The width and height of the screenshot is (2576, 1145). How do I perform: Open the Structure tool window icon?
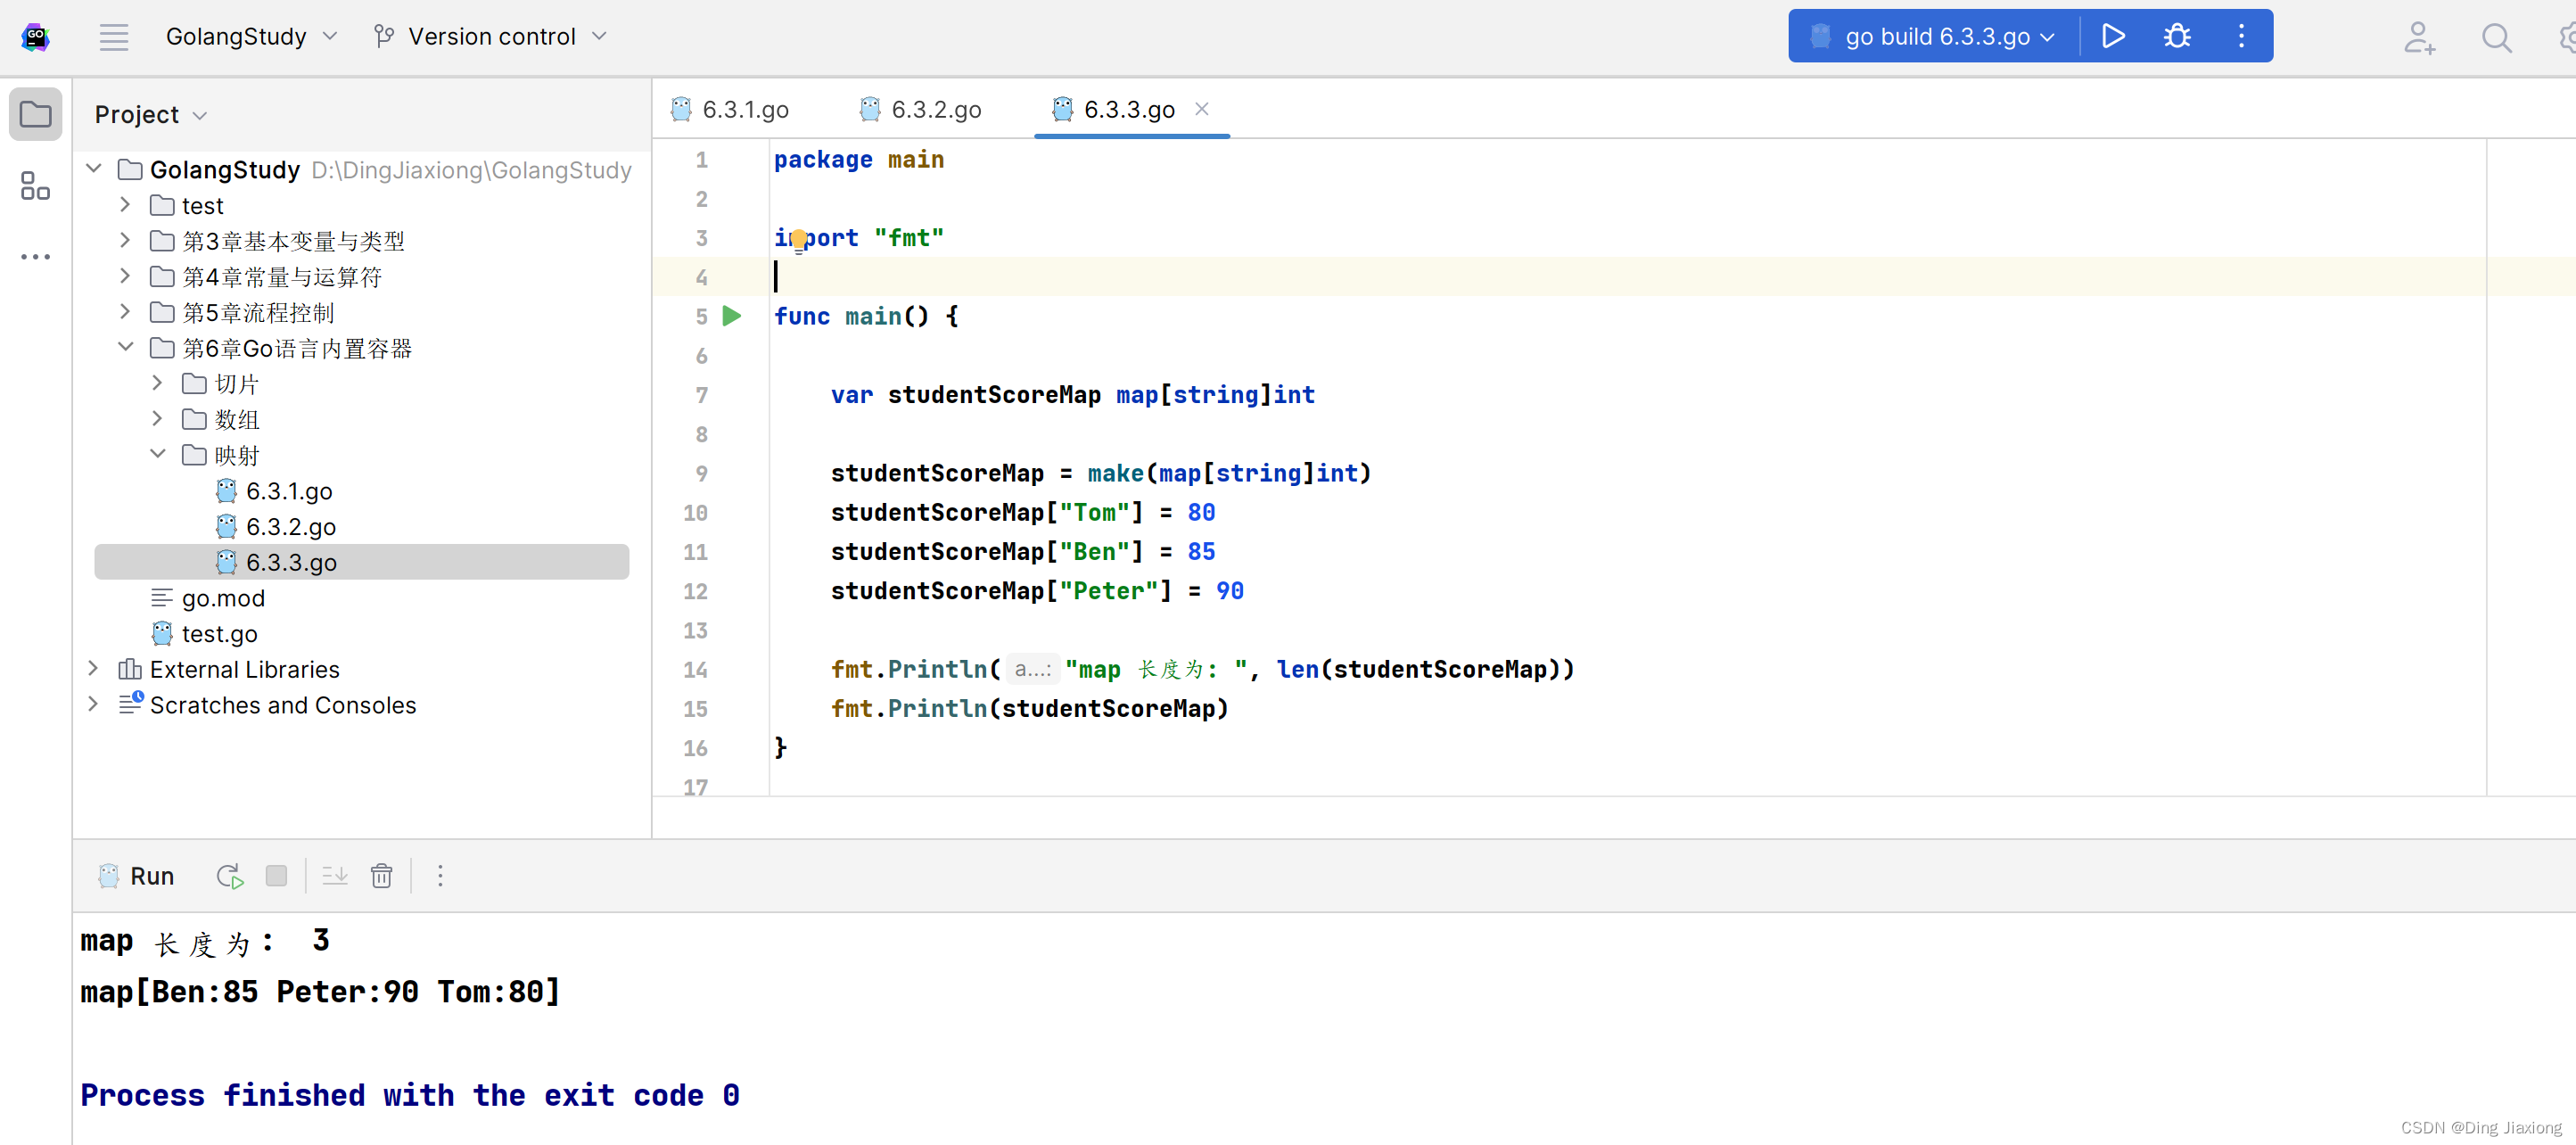[x=36, y=186]
